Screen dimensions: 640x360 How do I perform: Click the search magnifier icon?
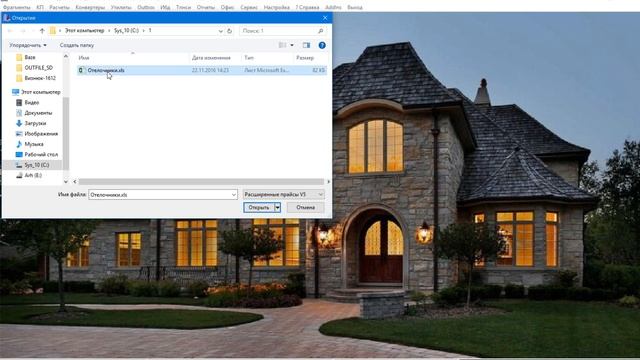[321, 31]
